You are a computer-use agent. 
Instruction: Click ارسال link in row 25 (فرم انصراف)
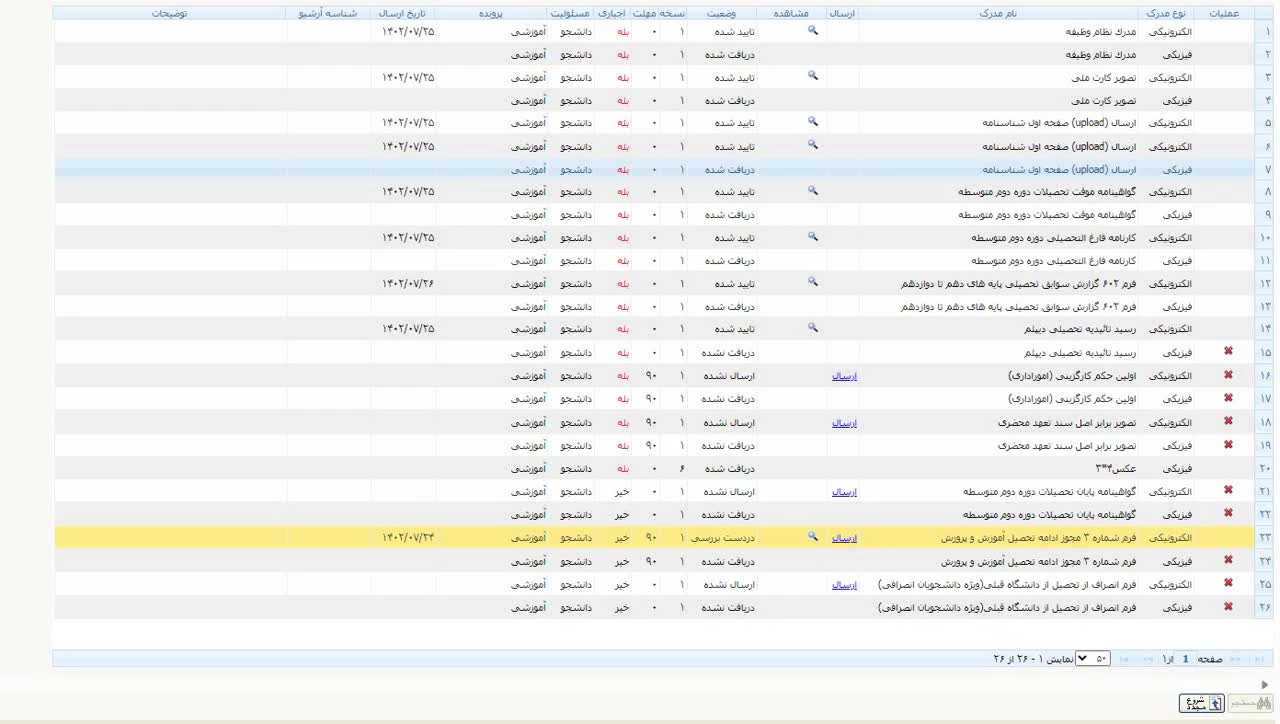click(x=844, y=585)
